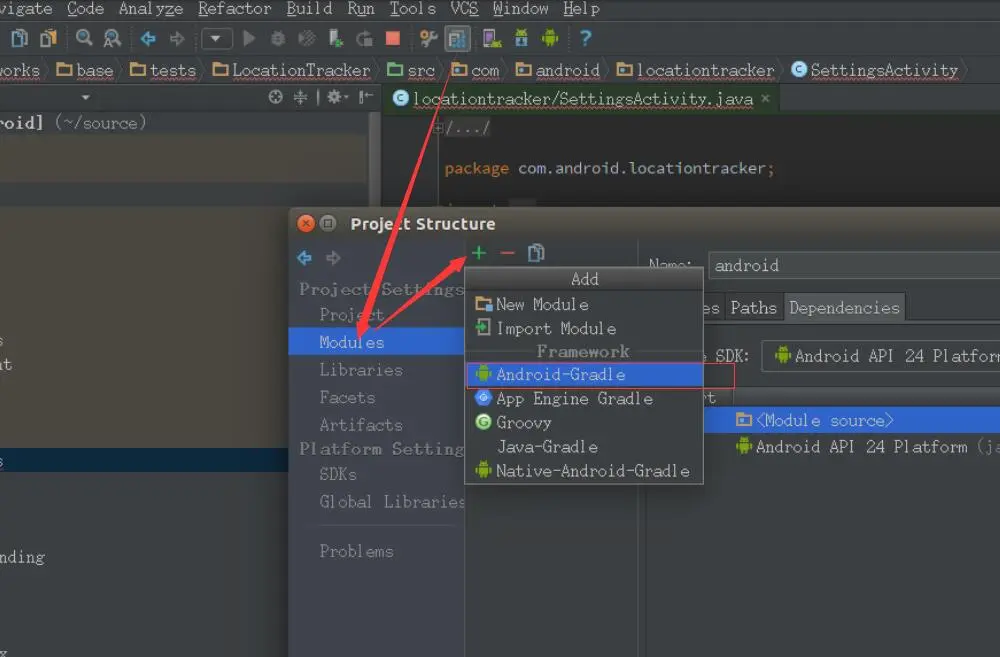This screenshot has height=657, width=1000.
Task: Click the Run with coverage icon
Action: click(x=307, y=39)
